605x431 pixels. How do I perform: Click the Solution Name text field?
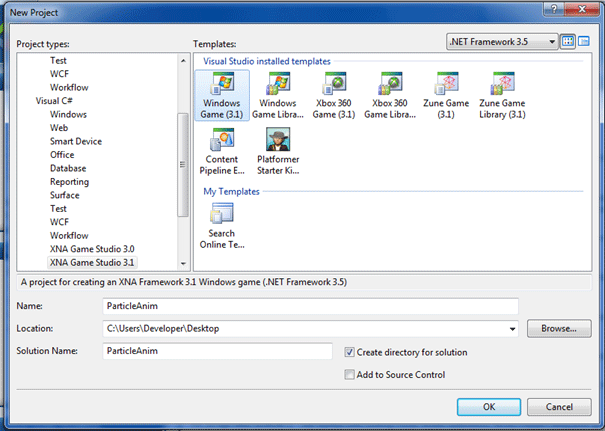click(x=217, y=351)
